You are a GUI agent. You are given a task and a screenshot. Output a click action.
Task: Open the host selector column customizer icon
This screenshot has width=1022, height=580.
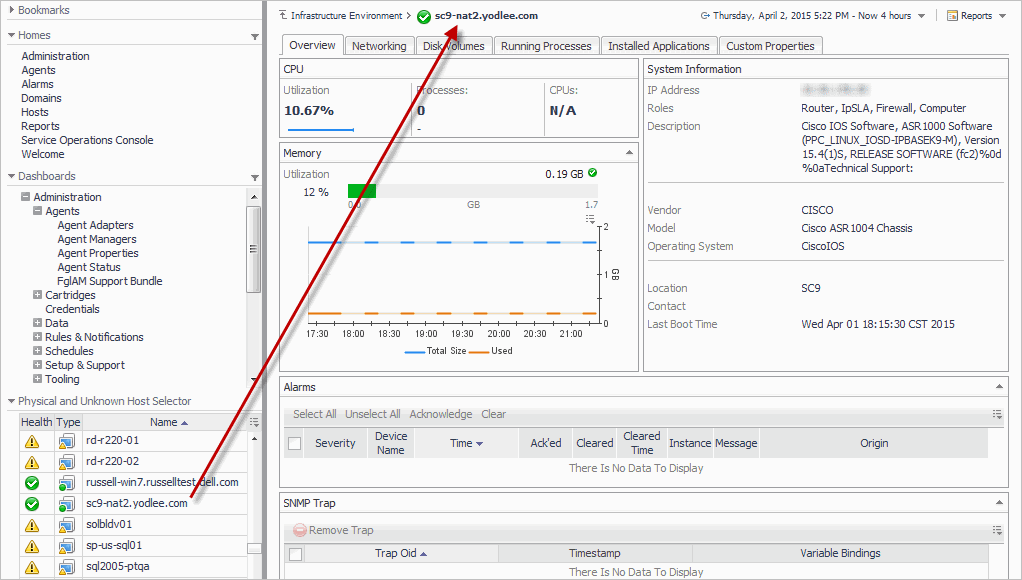tap(255, 422)
